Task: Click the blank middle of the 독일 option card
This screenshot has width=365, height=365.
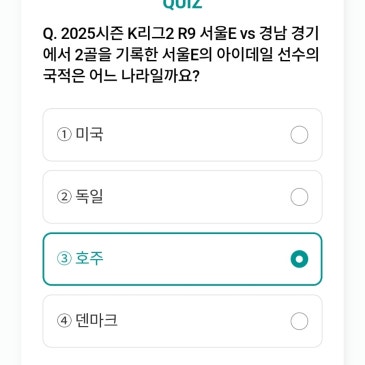Action: coord(197,197)
